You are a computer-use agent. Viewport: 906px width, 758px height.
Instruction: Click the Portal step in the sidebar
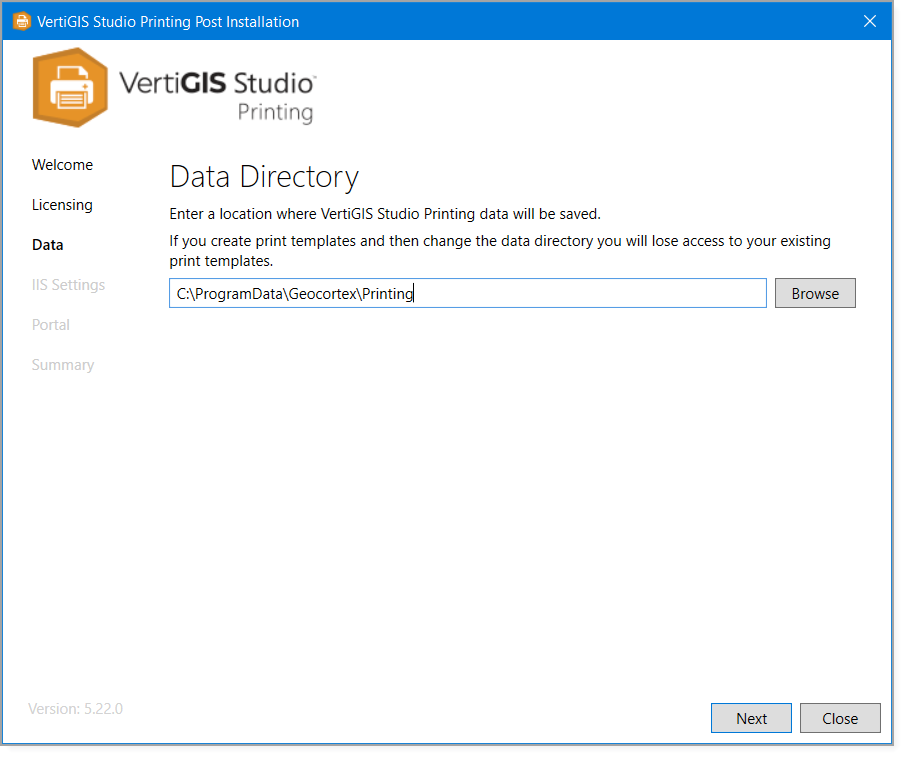click(x=51, y=325)
